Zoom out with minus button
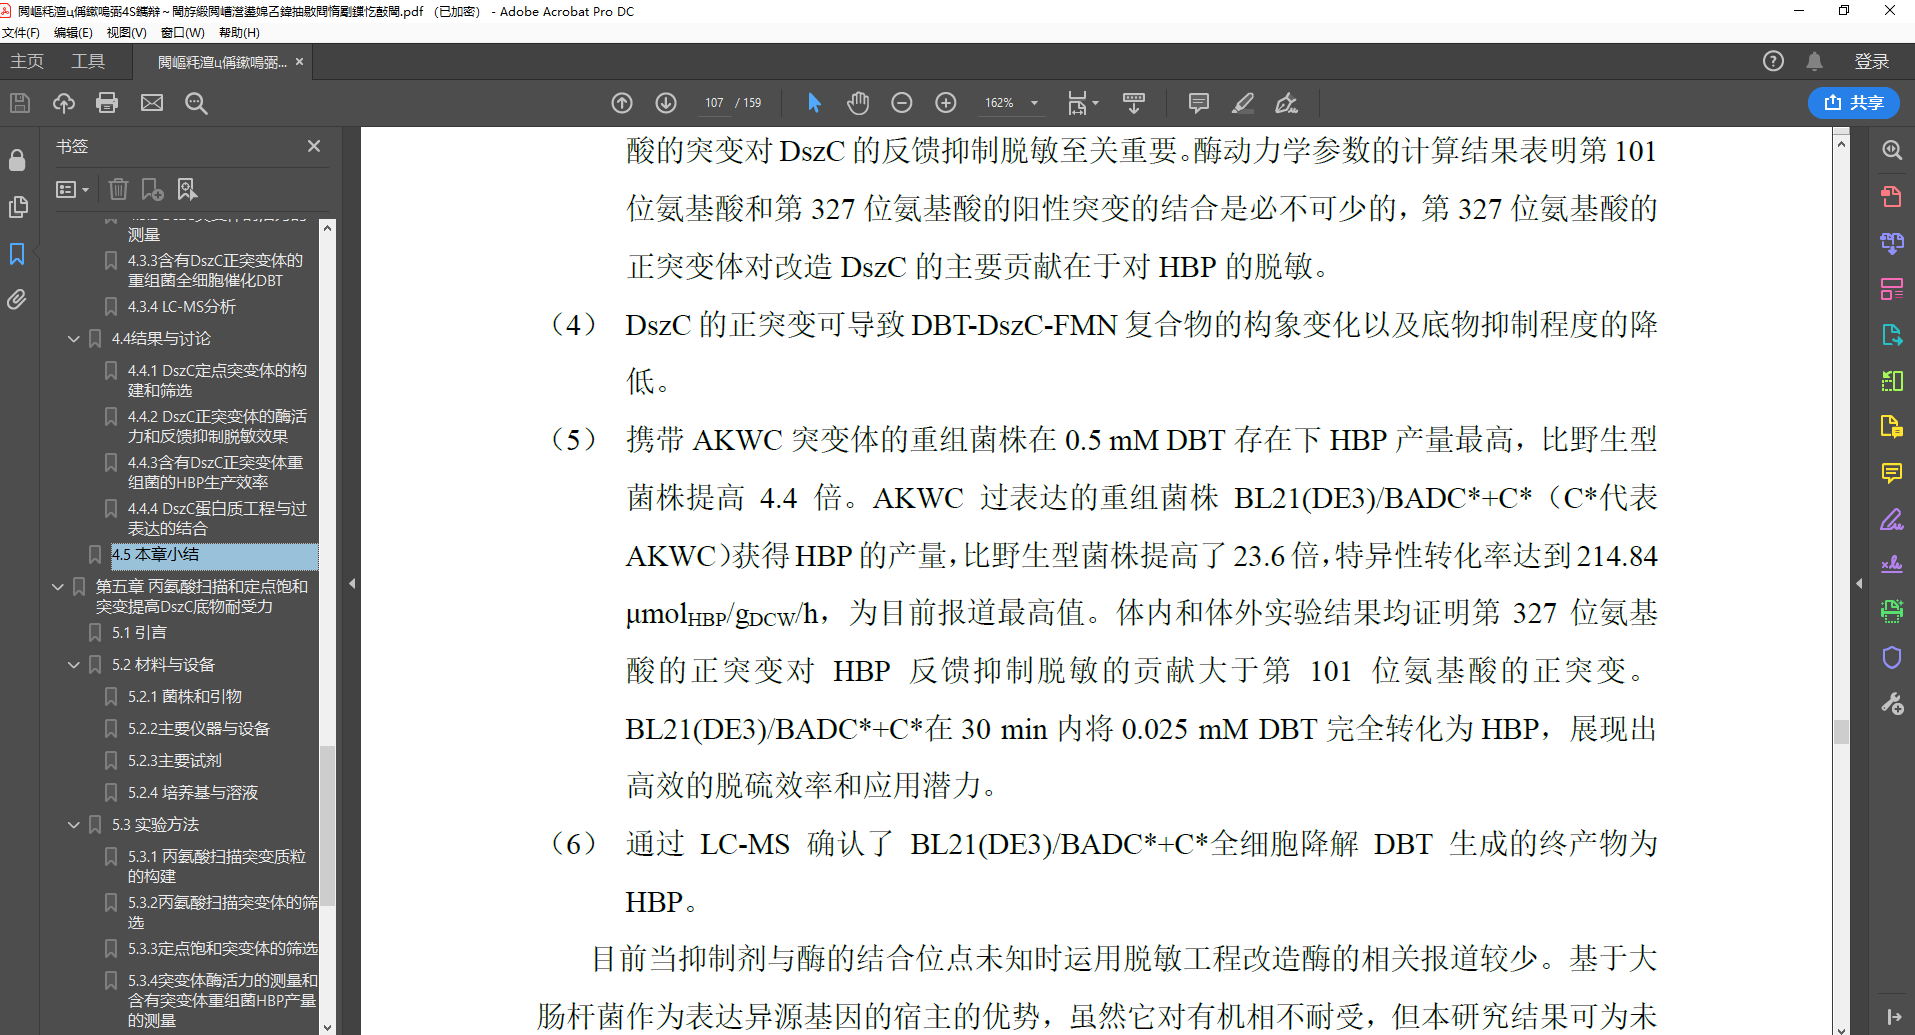This screenshot has height=1035, width=1915. pos(902,103)
